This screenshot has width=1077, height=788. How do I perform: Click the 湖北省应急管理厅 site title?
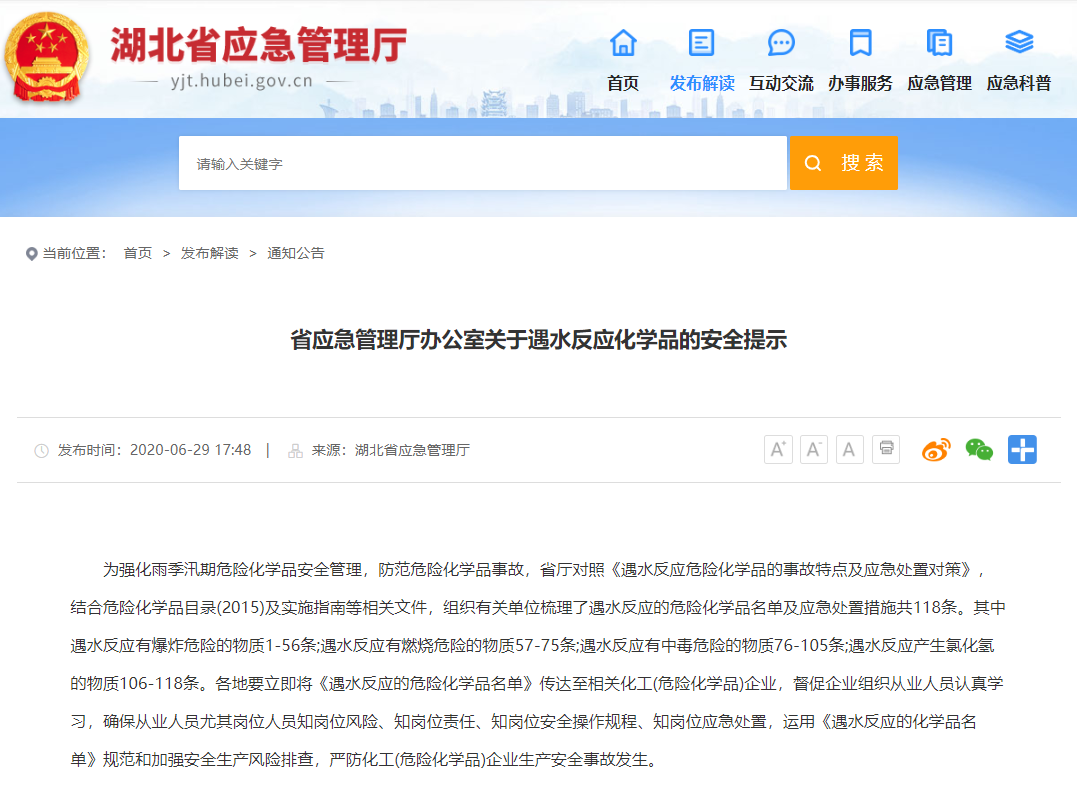tap(258, 45)
